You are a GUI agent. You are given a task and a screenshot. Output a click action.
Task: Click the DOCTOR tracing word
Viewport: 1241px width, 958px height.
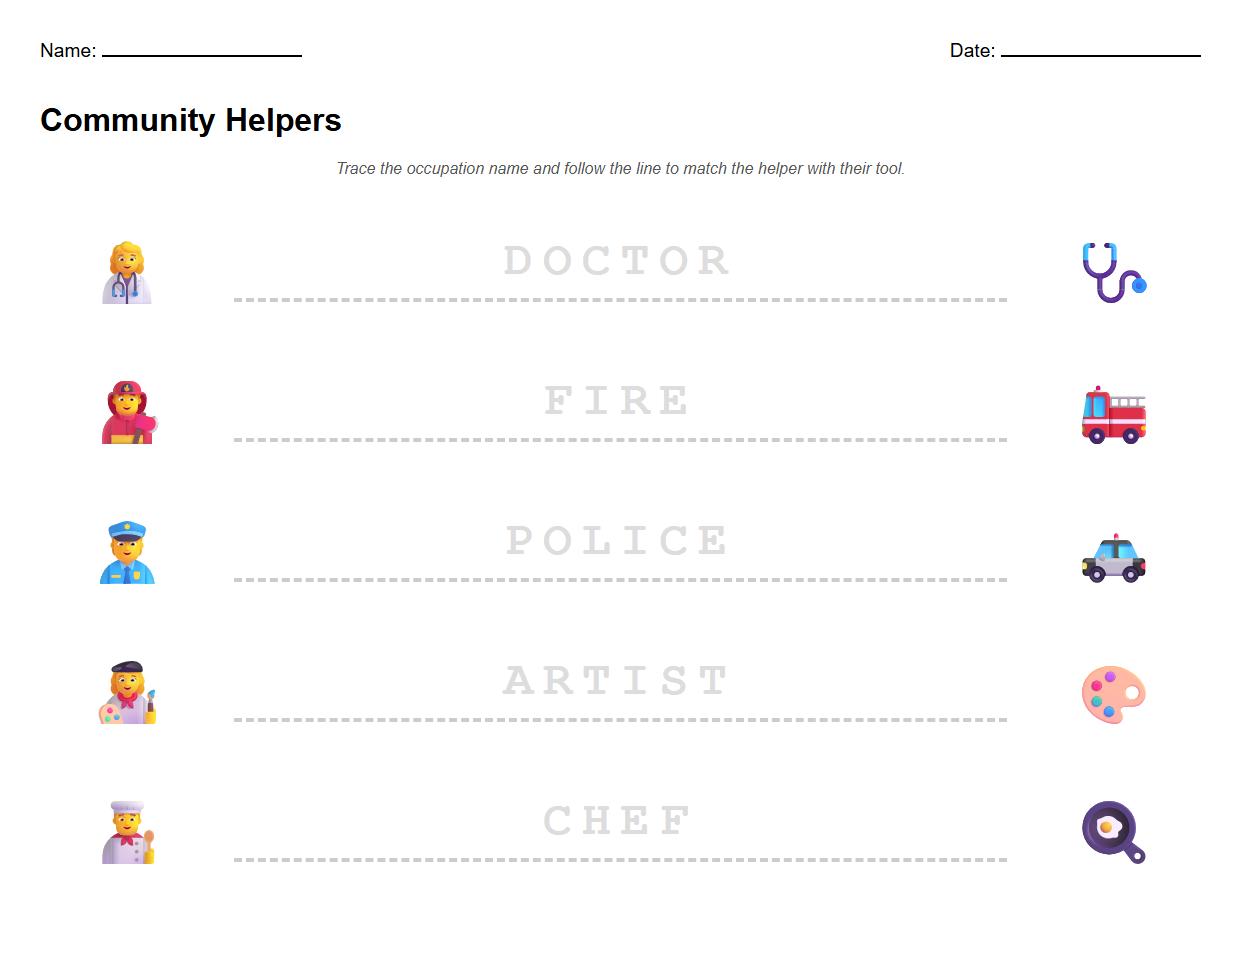[x=617, y=261]
